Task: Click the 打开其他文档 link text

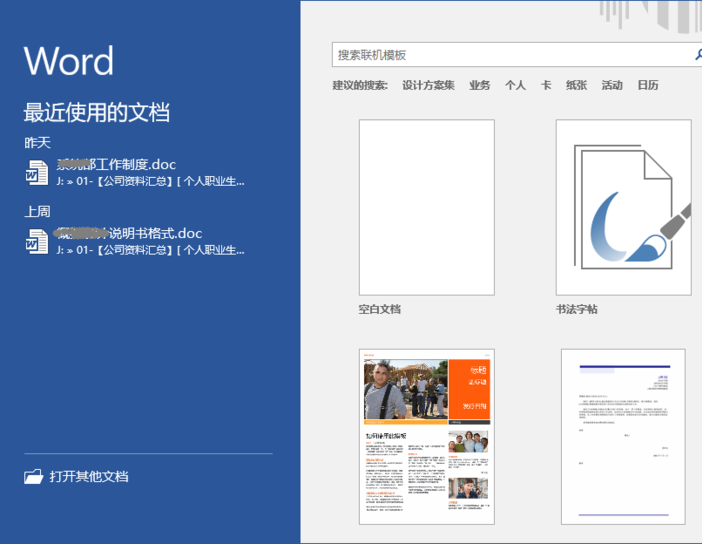Action: pos(89,477)
